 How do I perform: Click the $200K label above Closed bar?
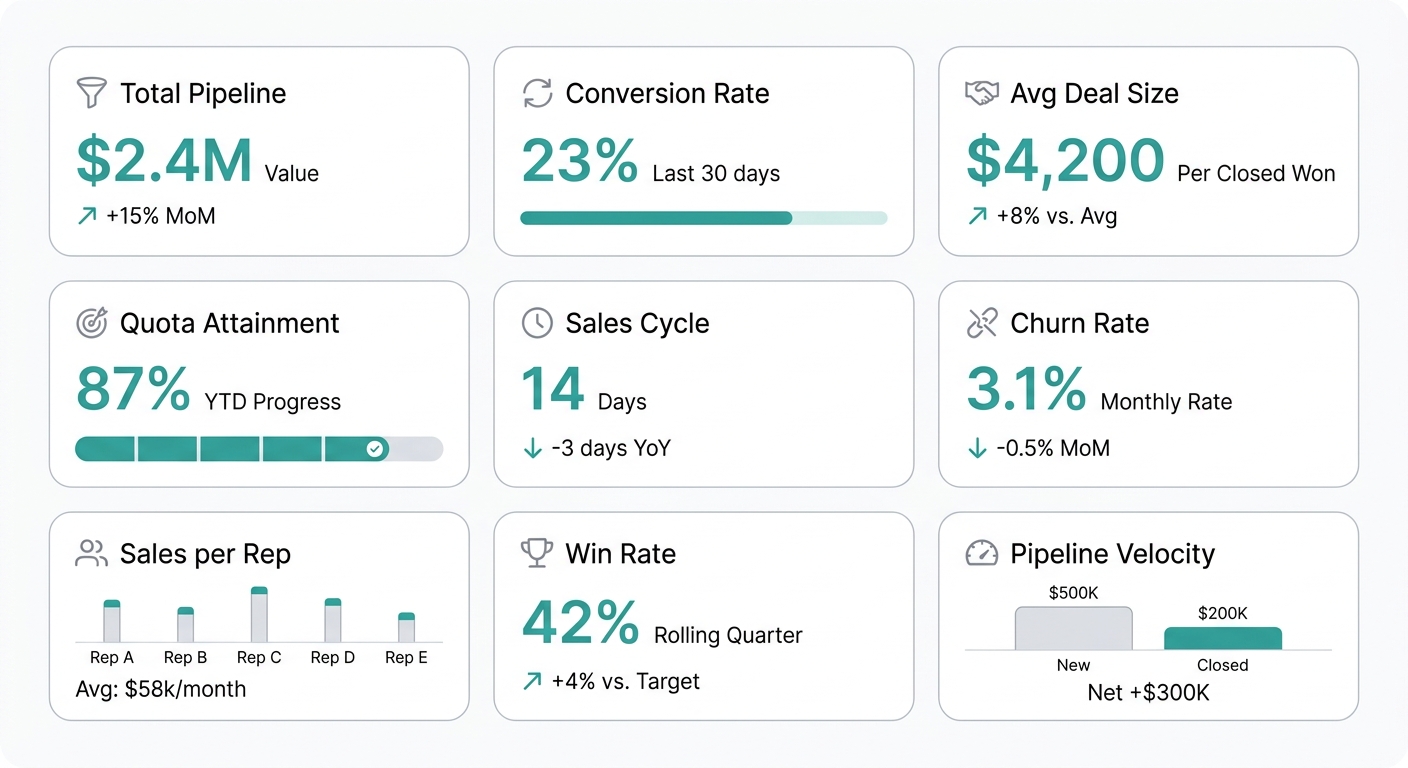[1223, 613]
